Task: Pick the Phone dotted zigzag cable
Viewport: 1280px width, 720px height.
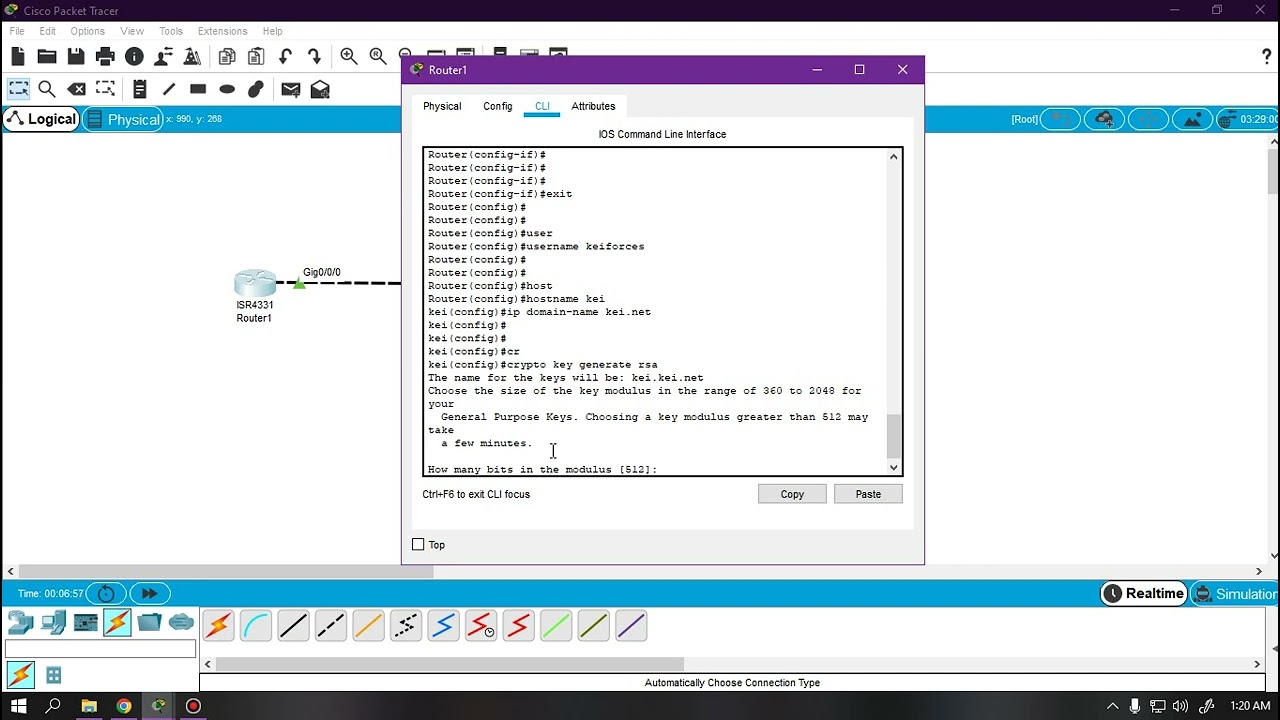Action: point(406,626)
